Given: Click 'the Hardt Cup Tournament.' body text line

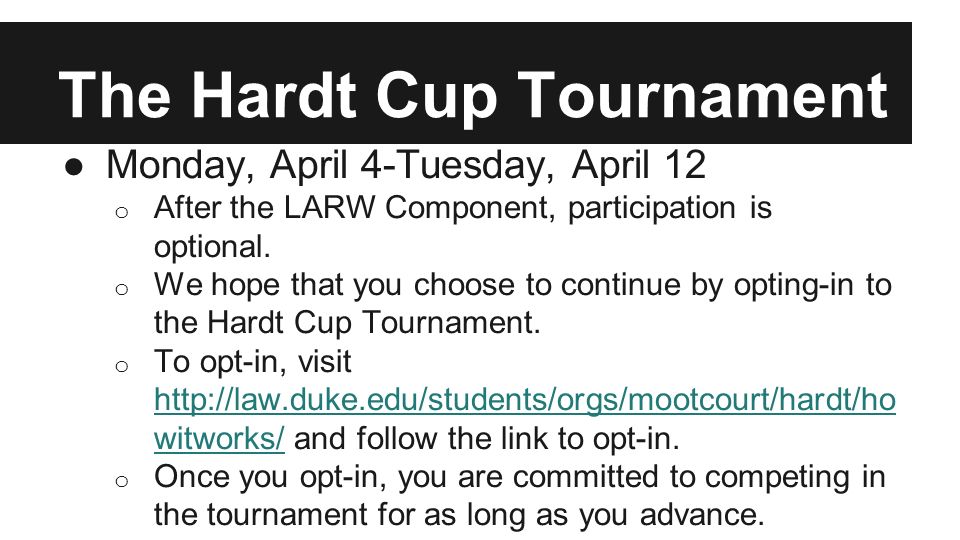Looking at the screenshot, I should tap(347, 323).
